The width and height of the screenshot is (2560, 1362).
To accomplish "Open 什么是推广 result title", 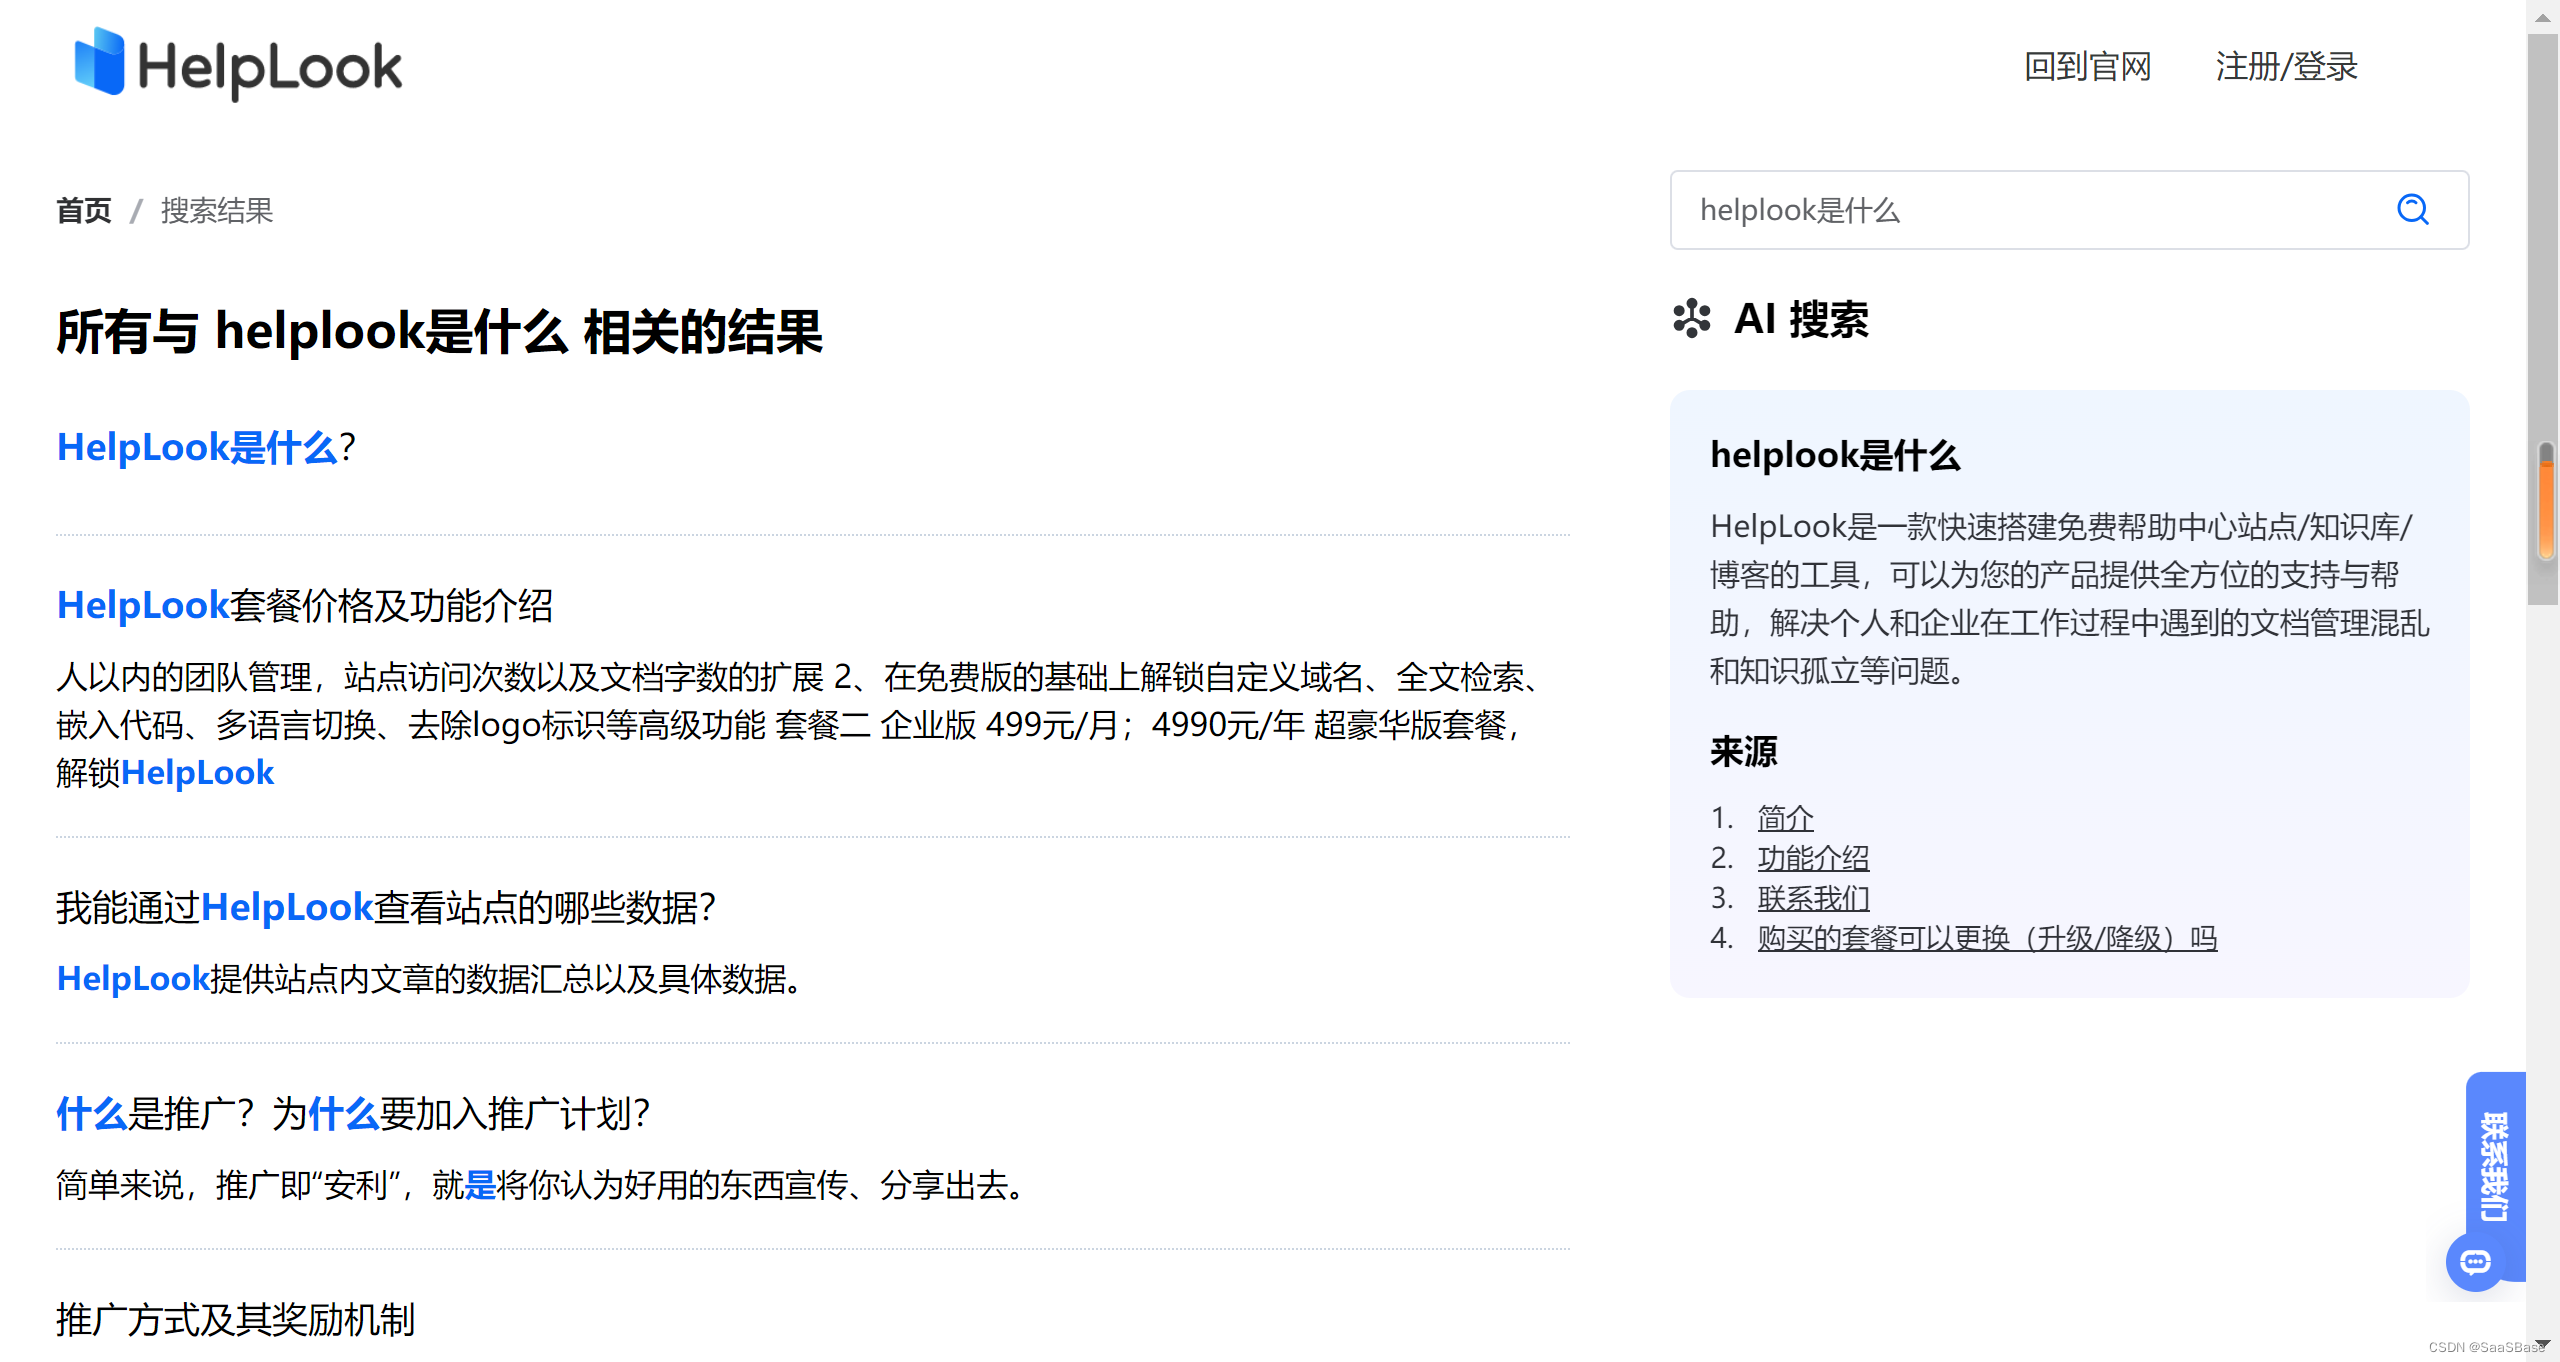I will [x=353, y=1113].
